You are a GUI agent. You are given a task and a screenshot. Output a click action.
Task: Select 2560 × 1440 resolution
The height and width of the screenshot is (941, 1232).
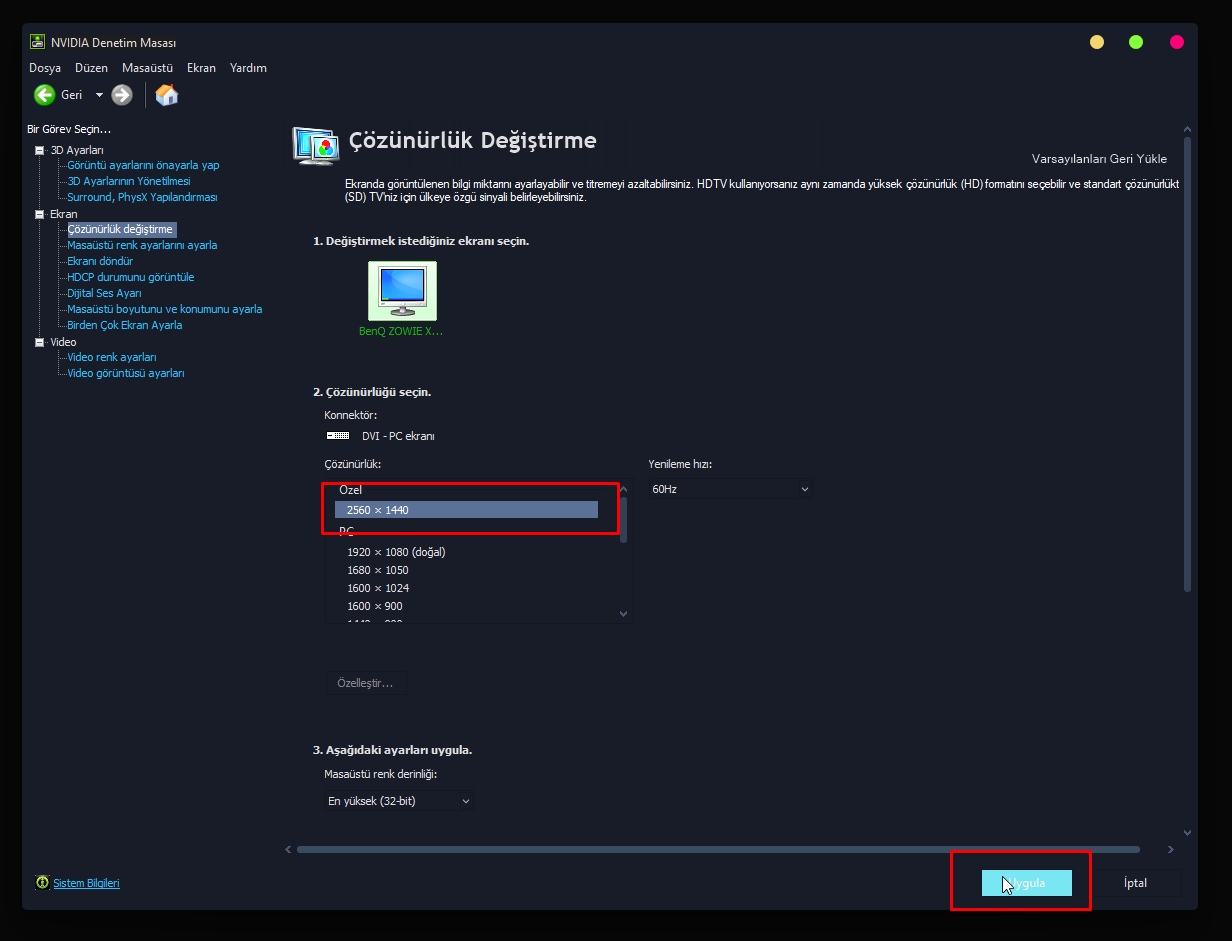(466, 510)
